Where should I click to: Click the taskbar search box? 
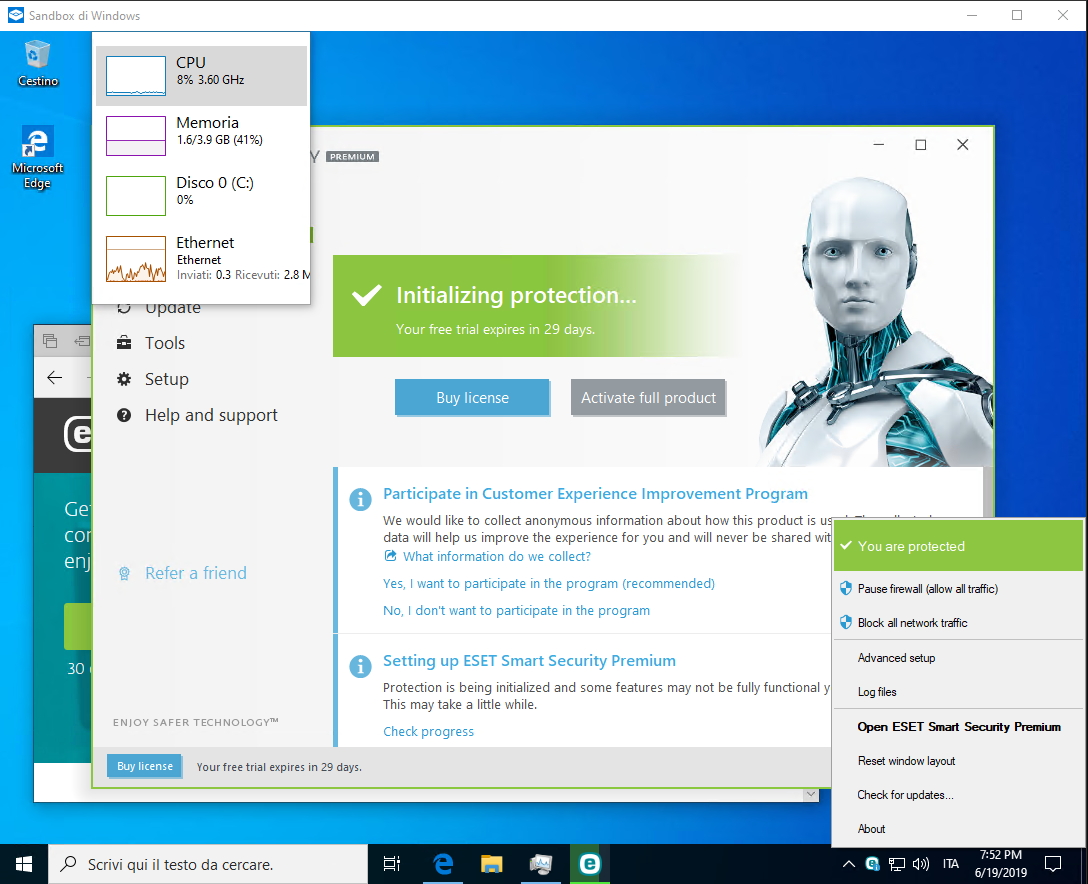pyautogui.click(x=207, y=864)
